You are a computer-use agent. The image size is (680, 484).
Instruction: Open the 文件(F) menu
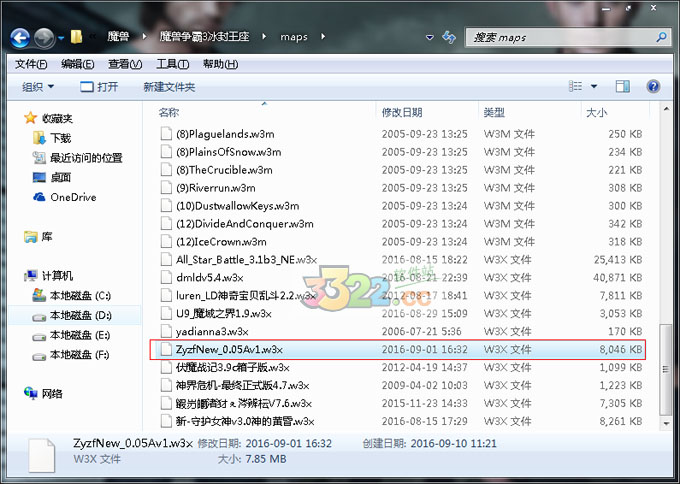point(31,64)
